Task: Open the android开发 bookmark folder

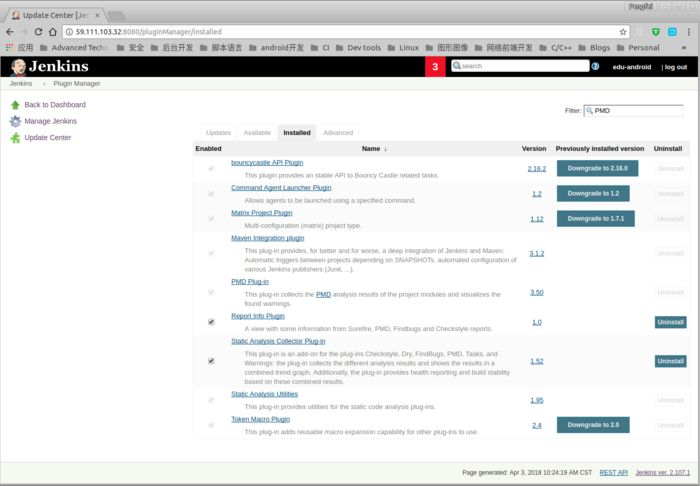Action: coord(277,47)
